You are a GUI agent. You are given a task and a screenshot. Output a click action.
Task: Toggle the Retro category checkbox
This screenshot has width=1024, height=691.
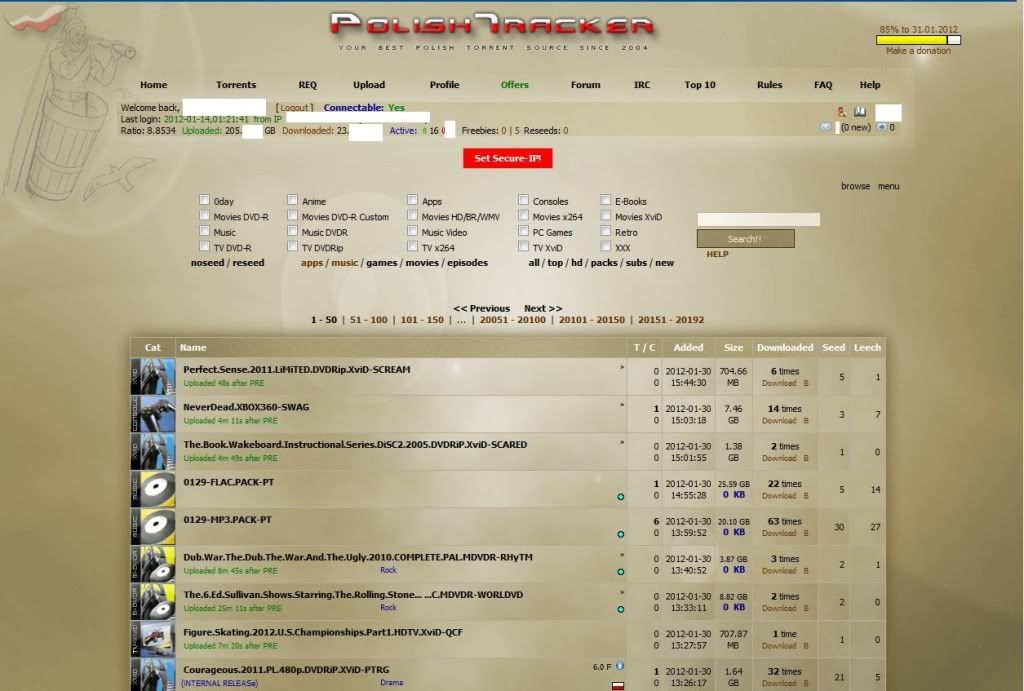pyautogui.click(x=606, y=231)
